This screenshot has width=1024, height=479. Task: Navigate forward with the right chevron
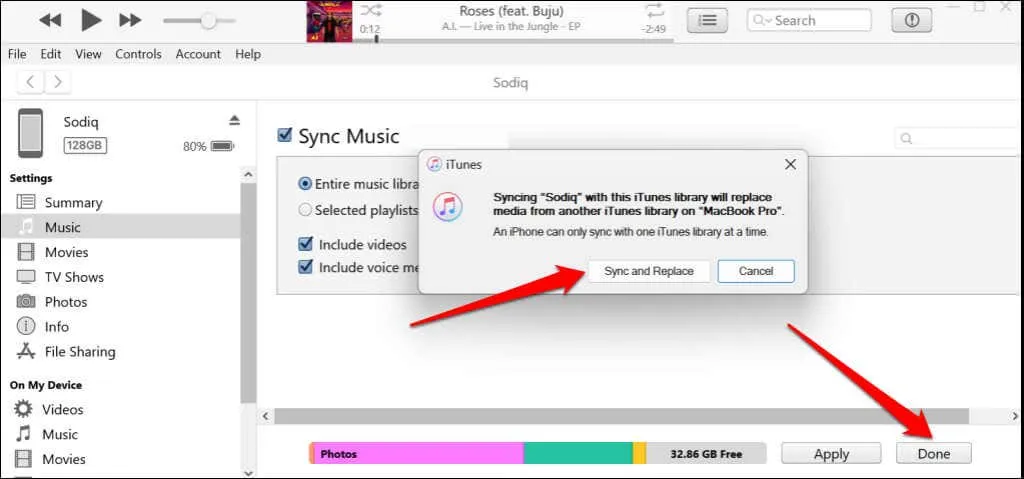pyautogui.click(x=58, y=82)
